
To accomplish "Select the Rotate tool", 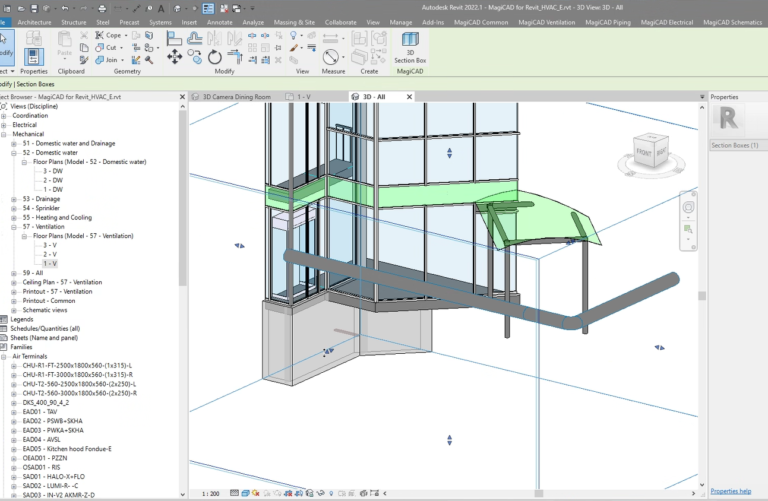I will (215, 57).
